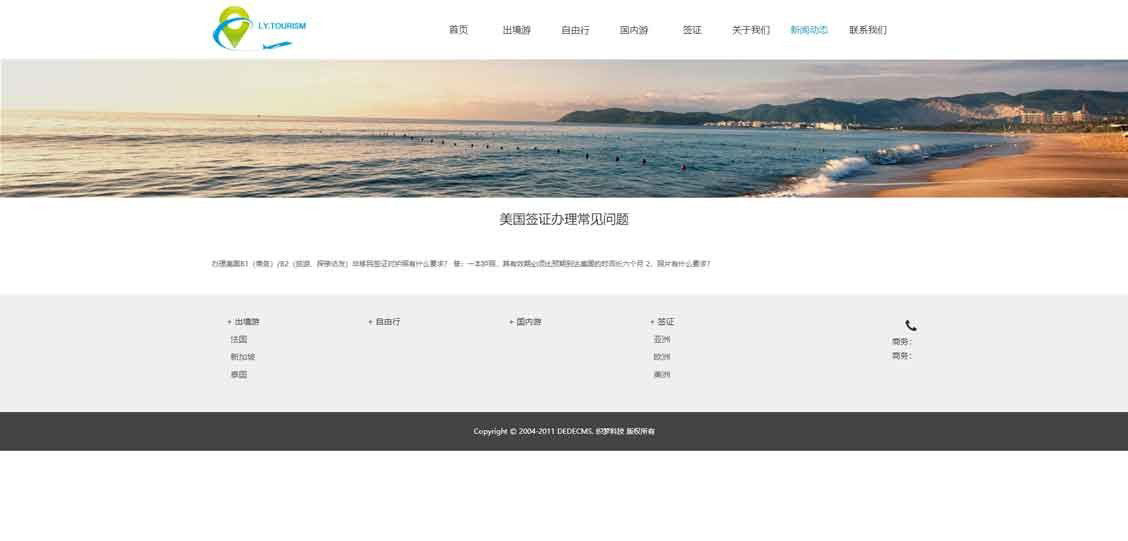1128x541 pixels.
Task: Open the 新加坡 footer link
Action: [242, 357]
